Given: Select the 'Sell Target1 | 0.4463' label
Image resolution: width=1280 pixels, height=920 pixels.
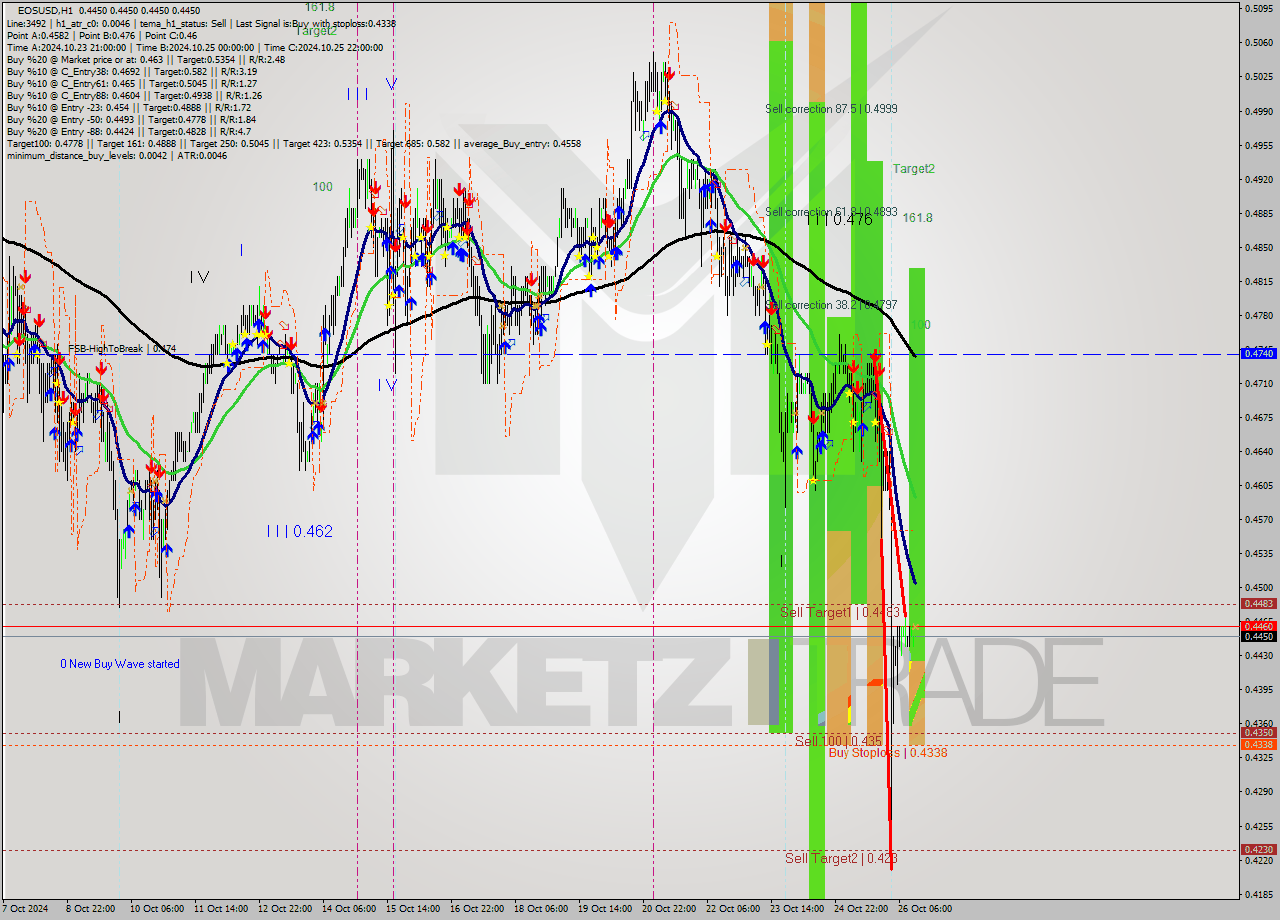Looking at the screenshot, I should [x=842, y=612].
